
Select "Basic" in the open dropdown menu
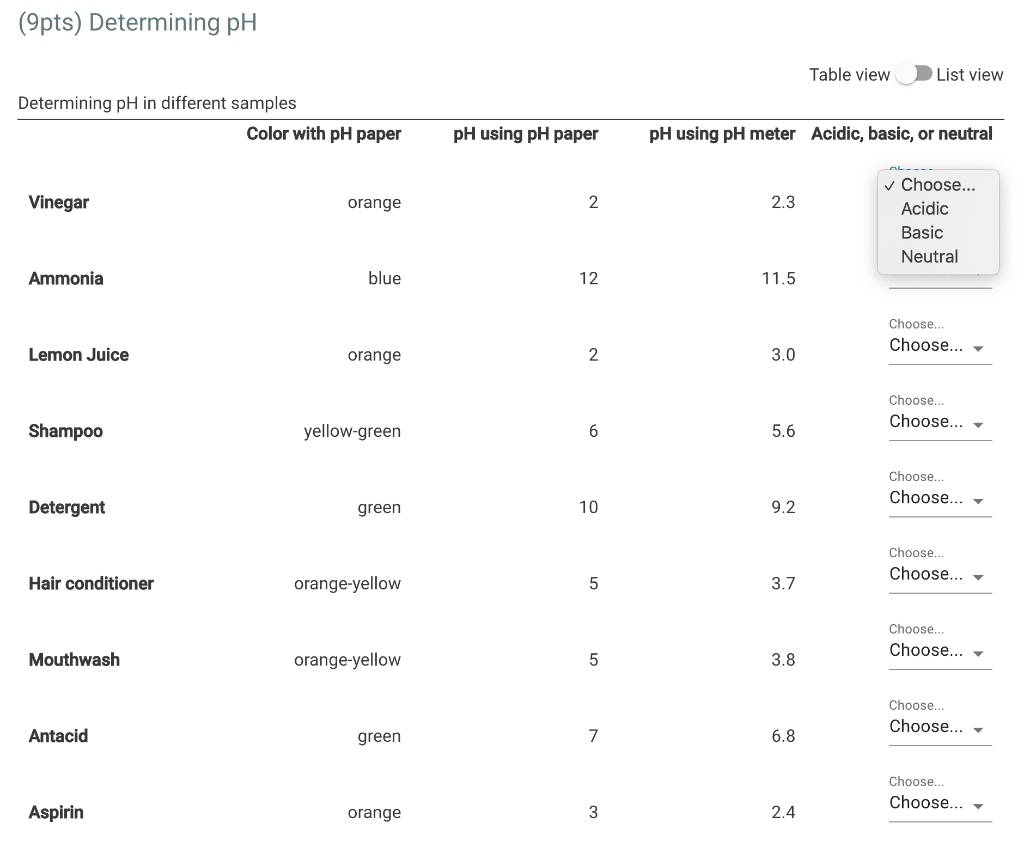click(921, 232)
